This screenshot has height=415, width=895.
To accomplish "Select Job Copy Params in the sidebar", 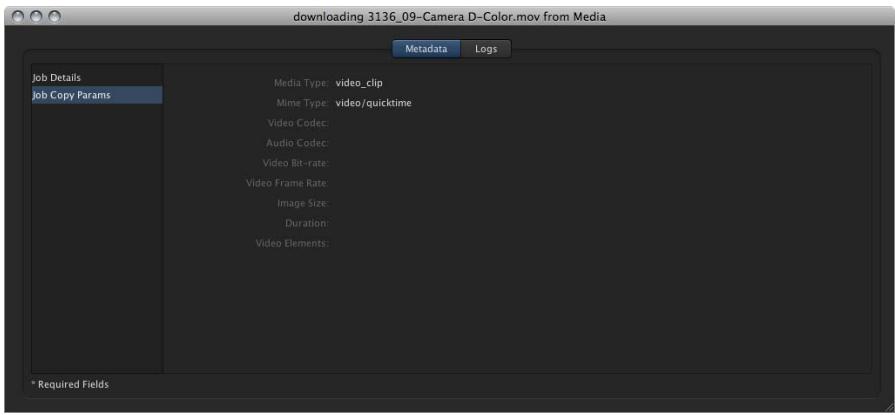I will (x=97, y=95).
